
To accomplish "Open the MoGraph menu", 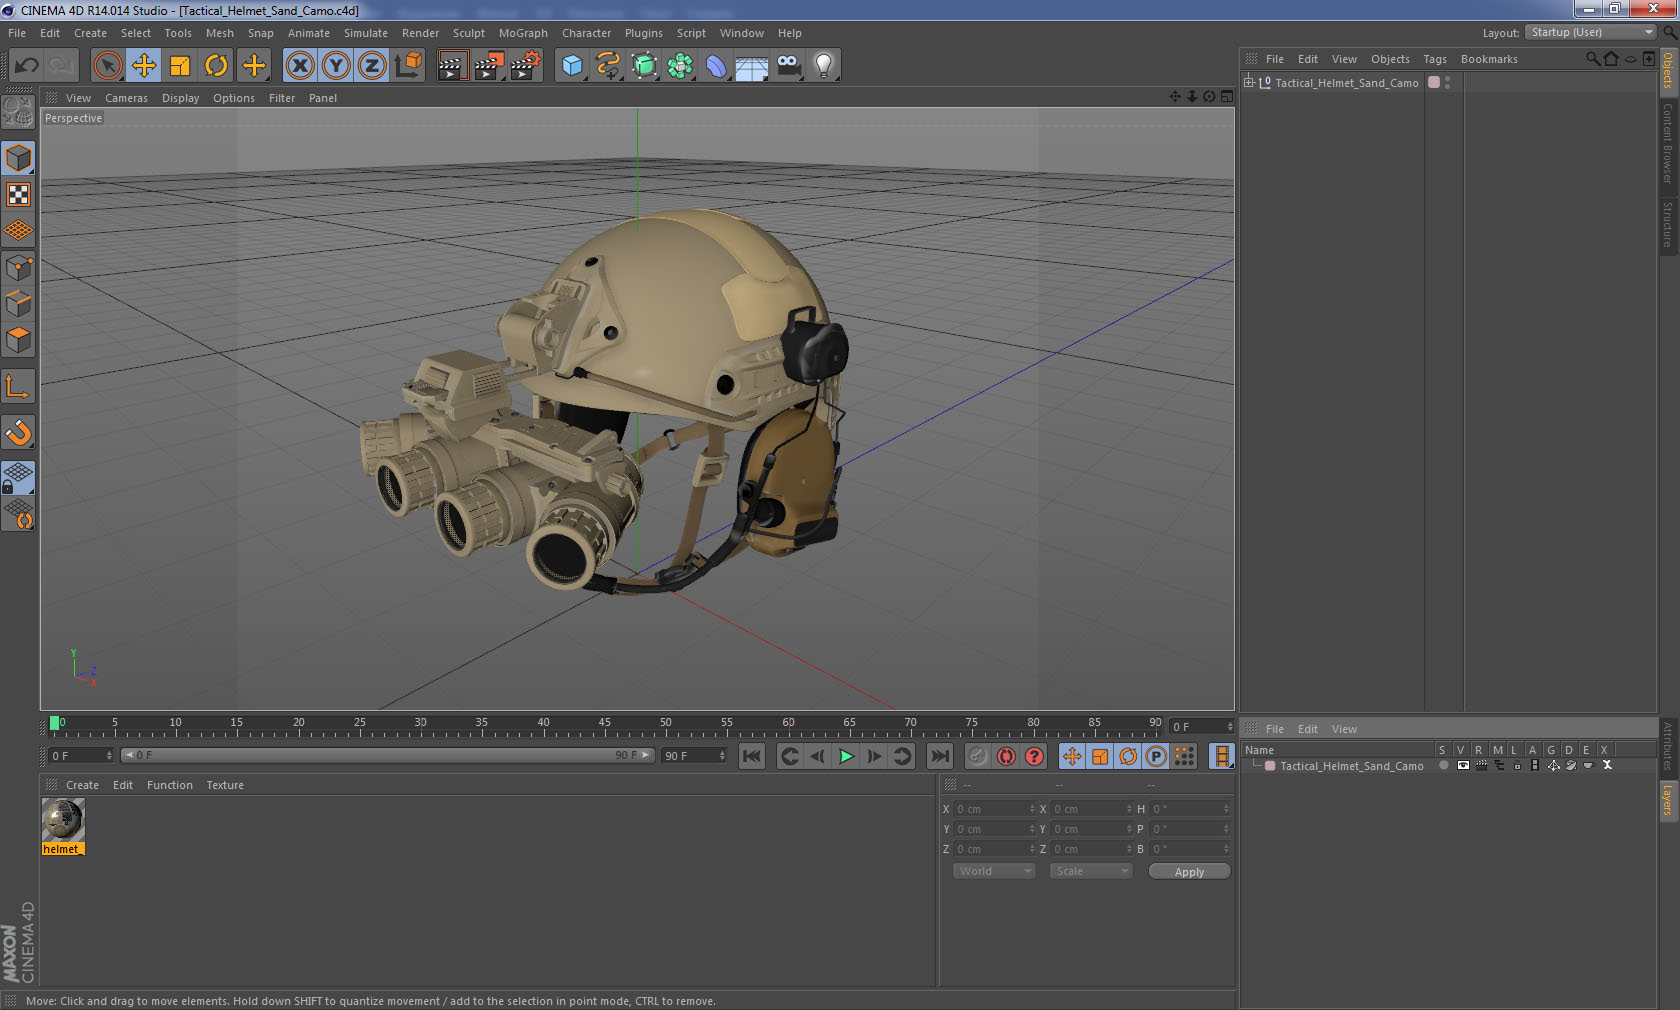I will point(523,33).
